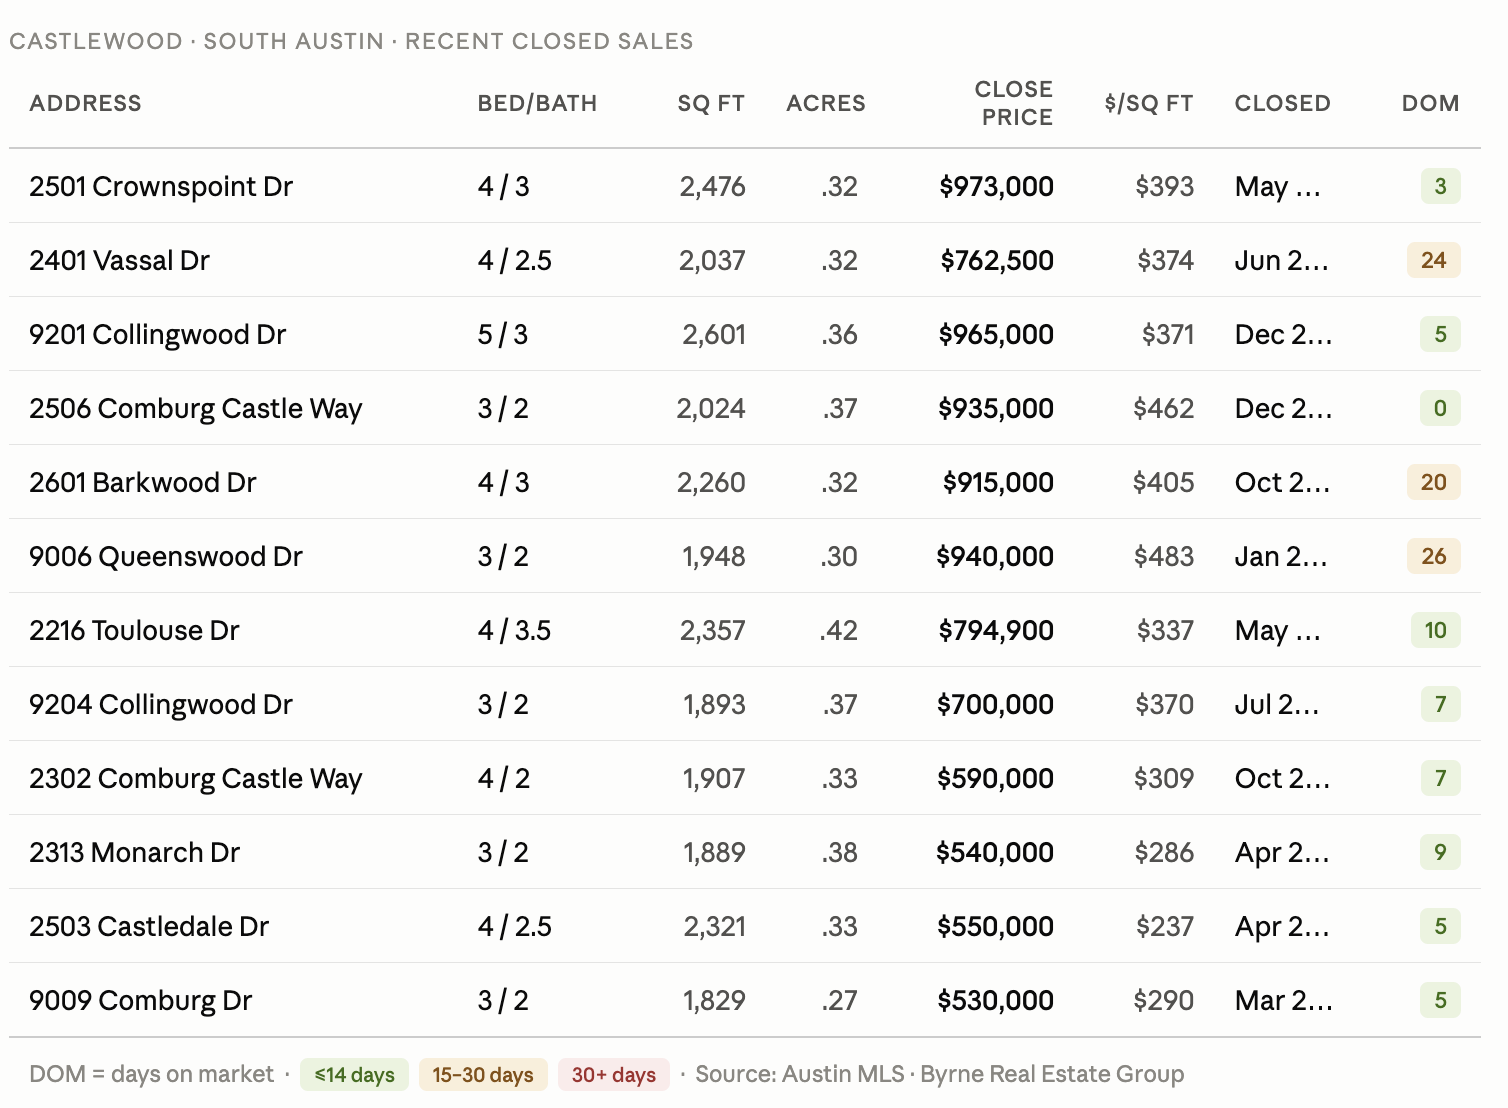The width and height of the screenshot is (1508, 1108).
Task: Select the 2216 Toulouse Dr address
Action: (134, 630)
